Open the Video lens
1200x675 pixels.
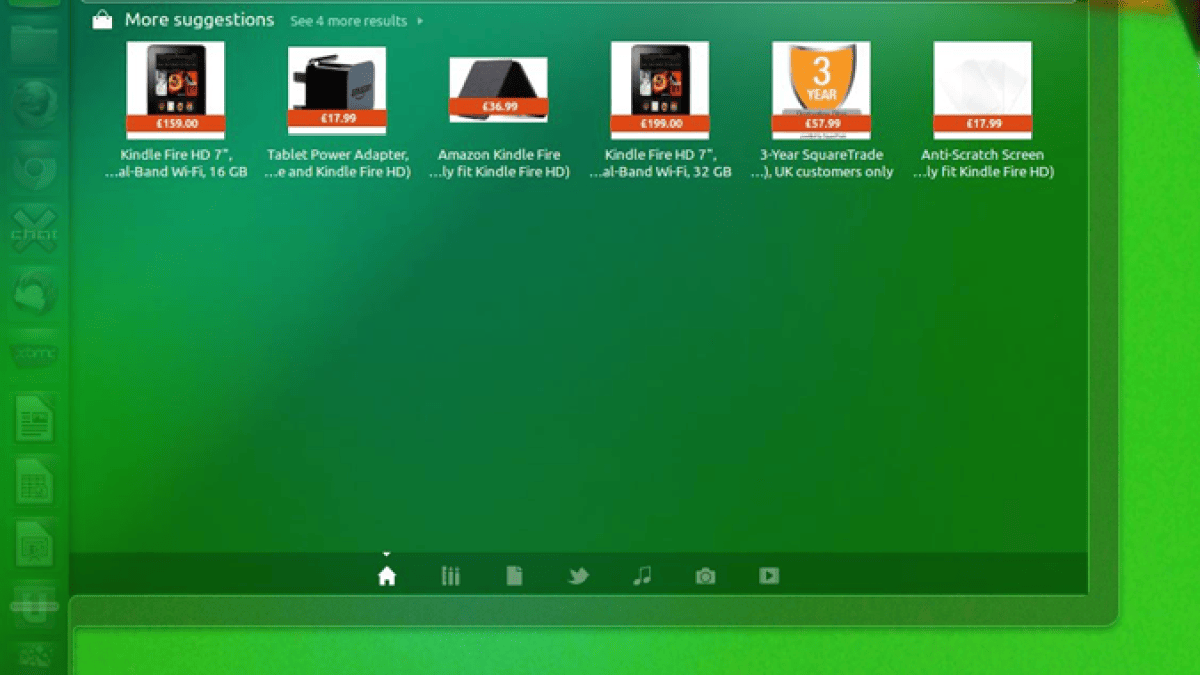click(x=769, y=576)
